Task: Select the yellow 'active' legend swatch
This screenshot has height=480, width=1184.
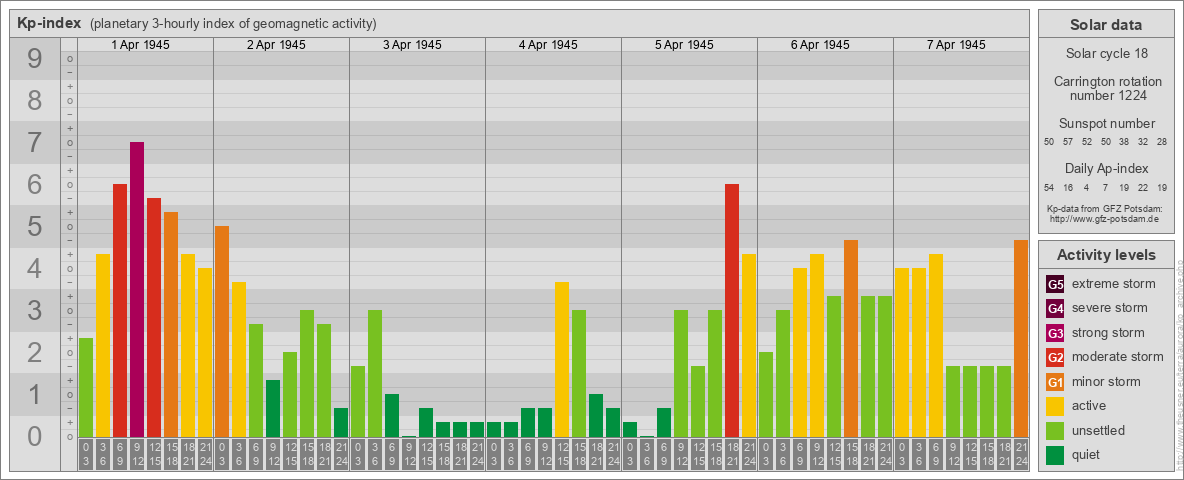Action: tap(1055, 406)
